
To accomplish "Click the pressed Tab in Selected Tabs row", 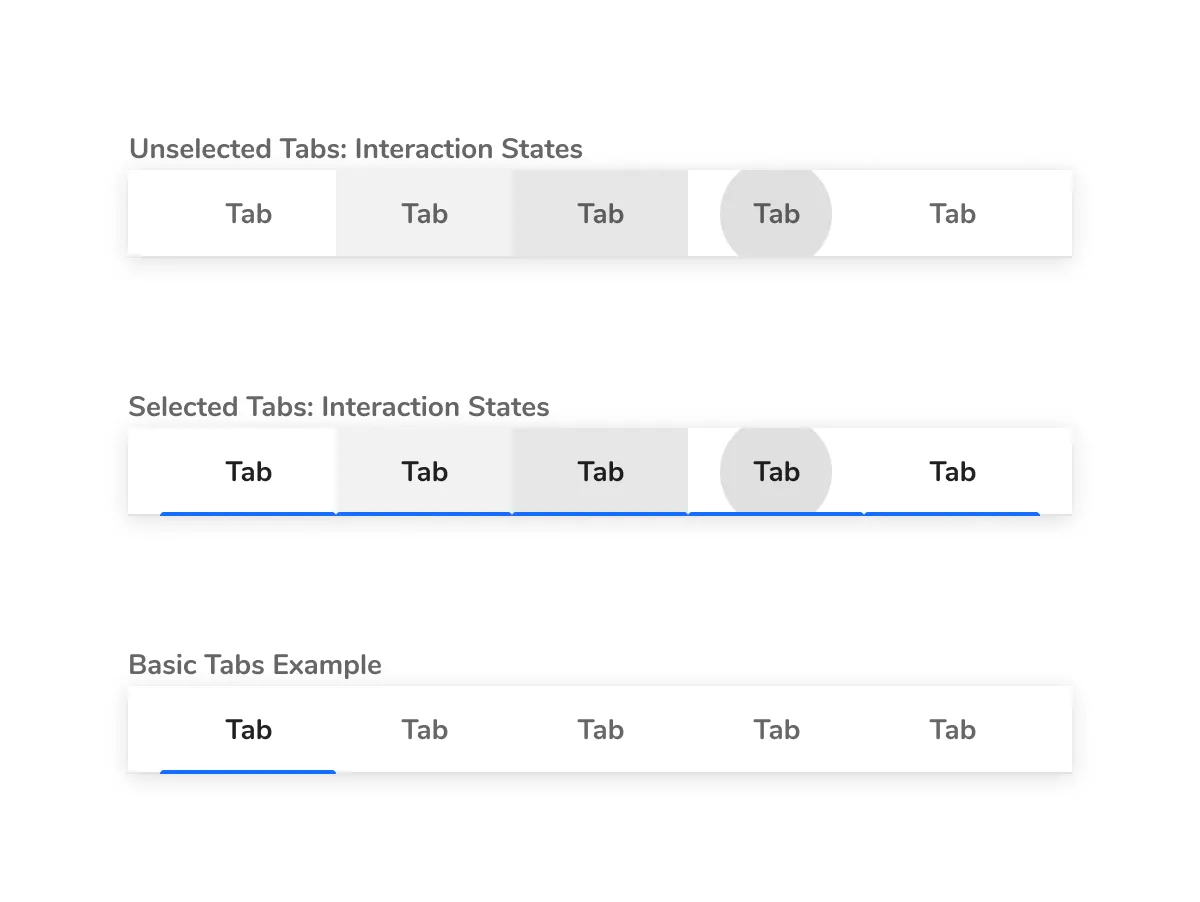I will click(600, 471).
